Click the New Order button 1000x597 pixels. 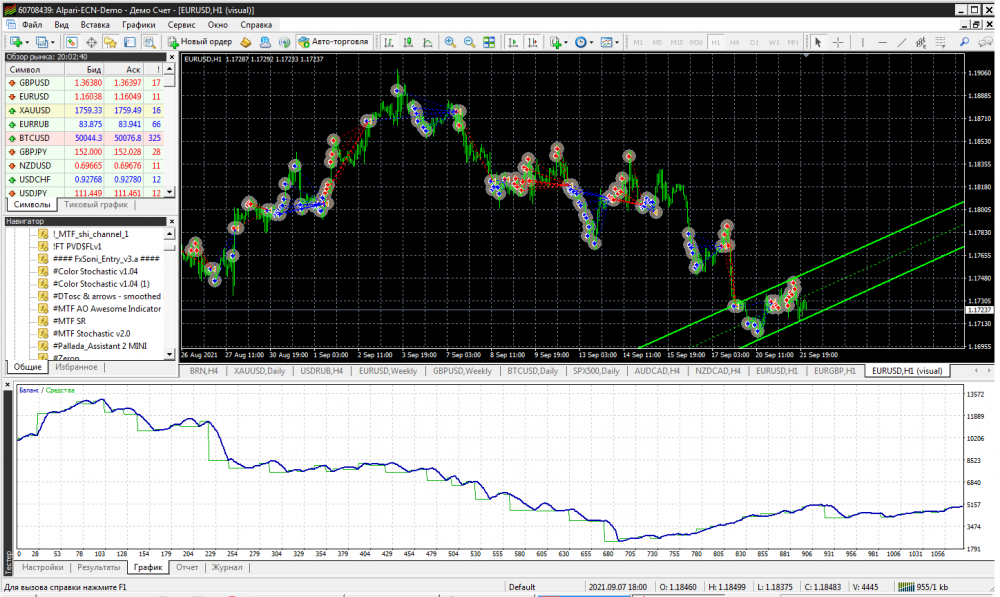pos(200,42)
